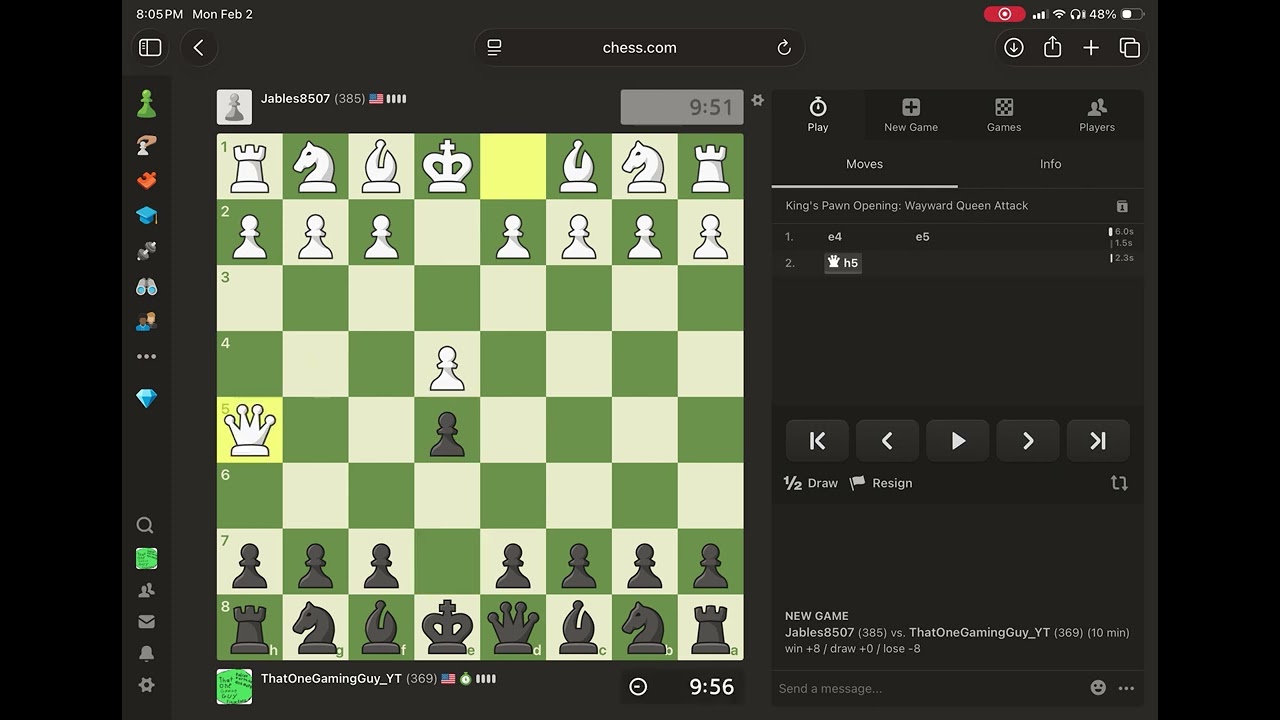Open ThatOneGamingGuy_YT profile name above clock
The image size is (1280, 720).
pyautogui.click(x=331, y=678)
